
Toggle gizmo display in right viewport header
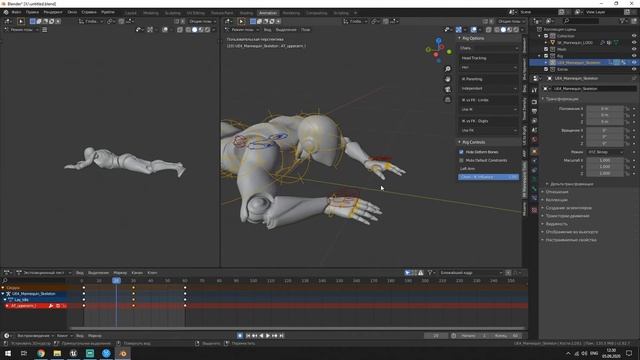click(x=459, y=30)
